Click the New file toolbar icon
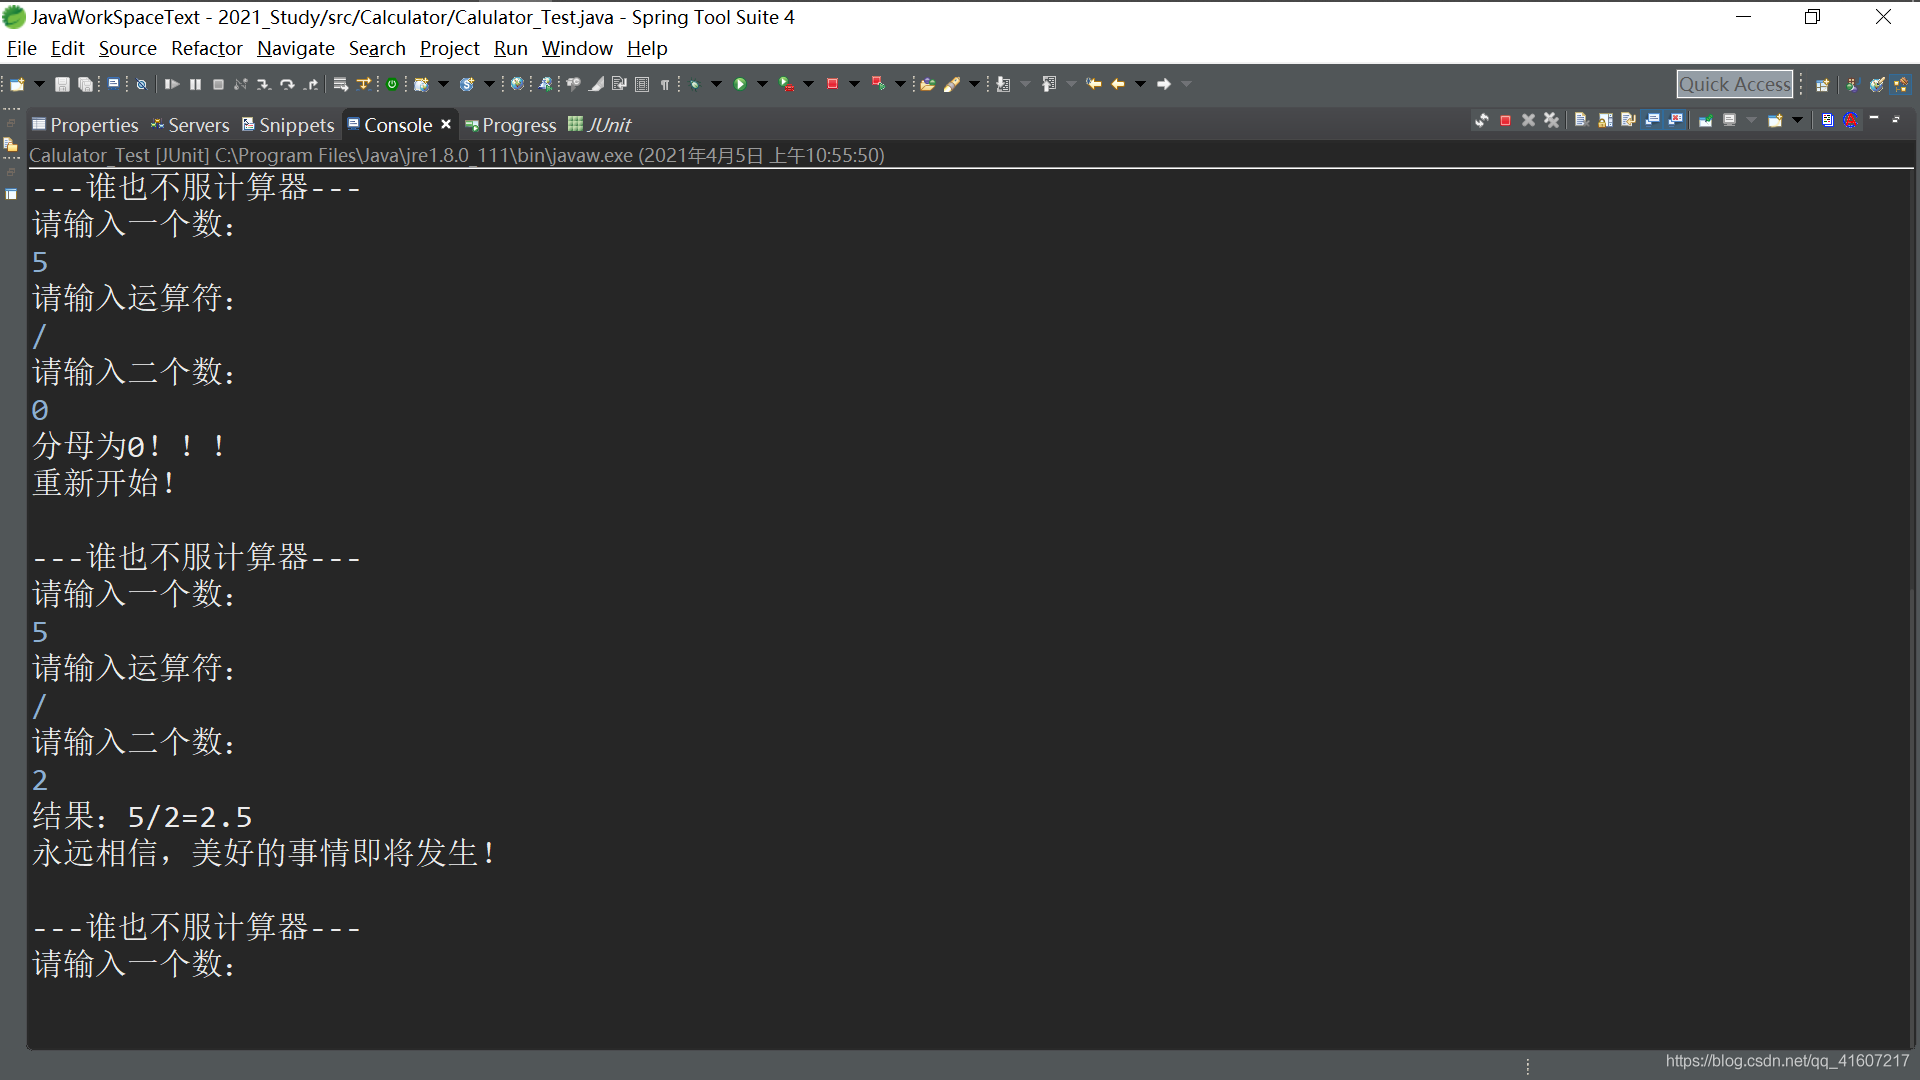Screen dimensions: 1920x1080 [x=17, y=84]
